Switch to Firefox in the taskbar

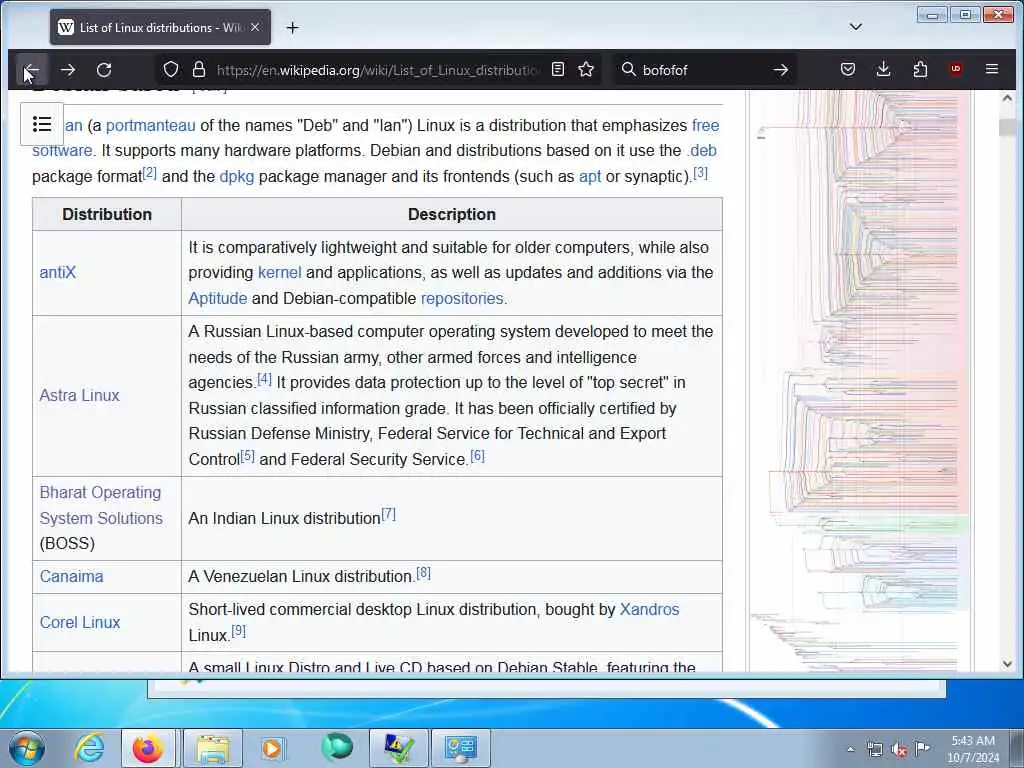(148, 748)
